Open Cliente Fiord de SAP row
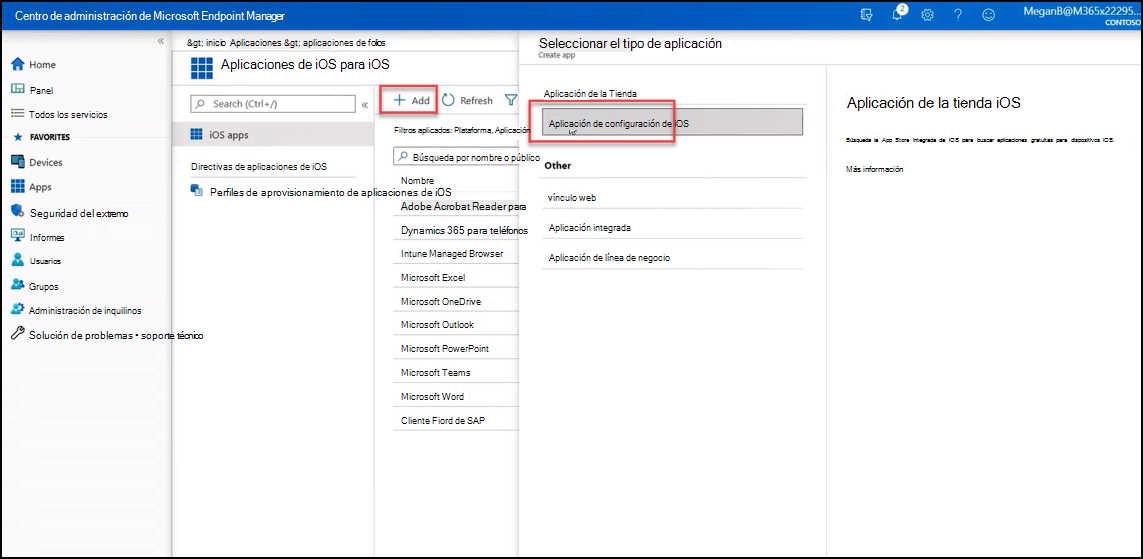Image resolution: width=1143 pixels, height=559 pixels. 458,421
